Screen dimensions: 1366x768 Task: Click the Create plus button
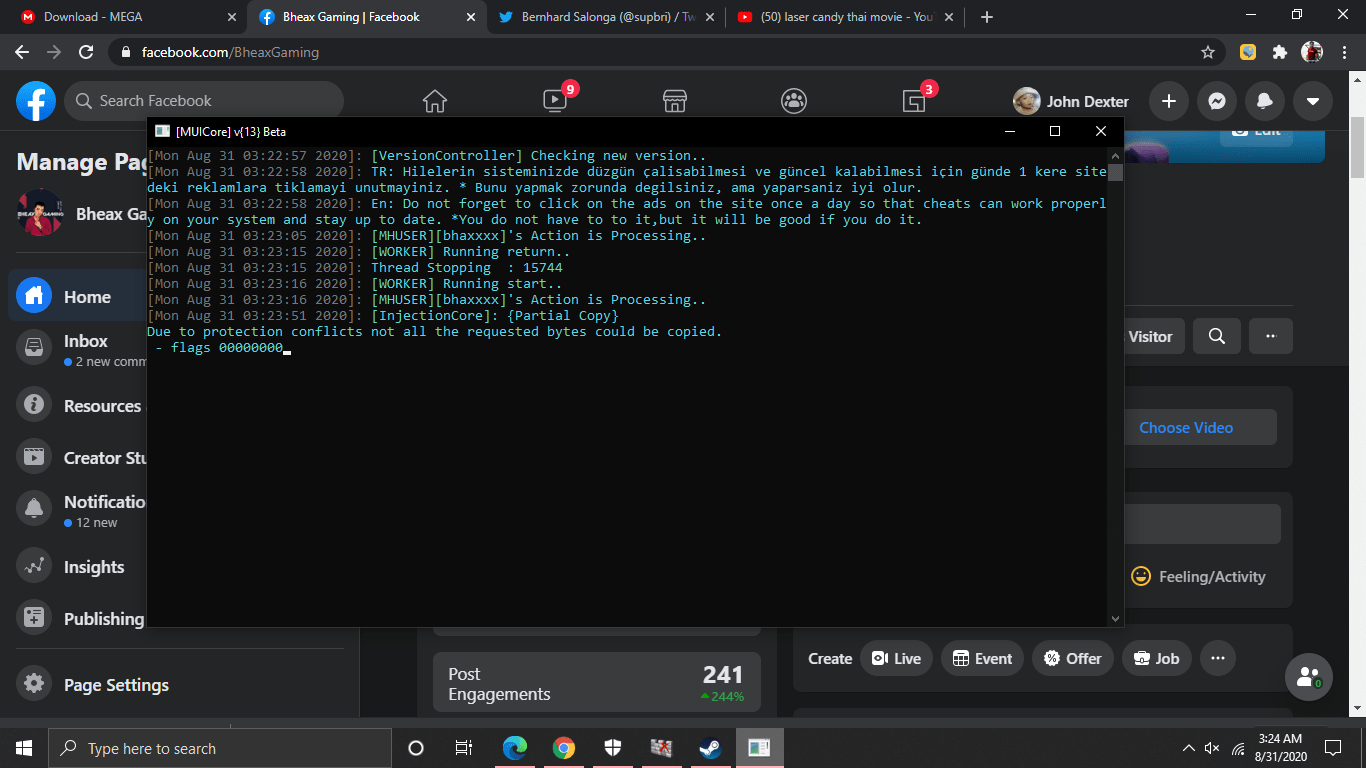coord(1168,101)
